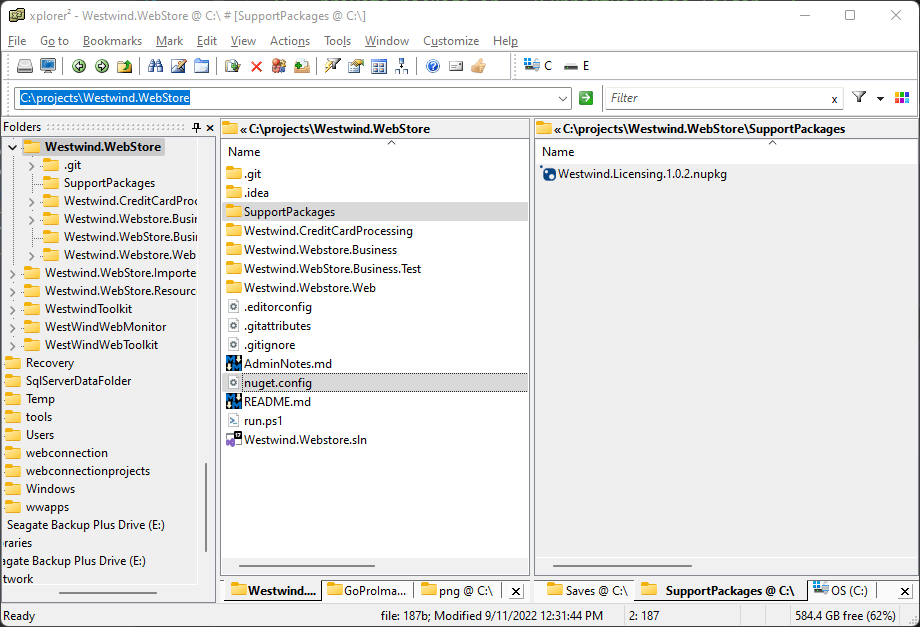Open the filter options dropdown arrow

[880, 99]
